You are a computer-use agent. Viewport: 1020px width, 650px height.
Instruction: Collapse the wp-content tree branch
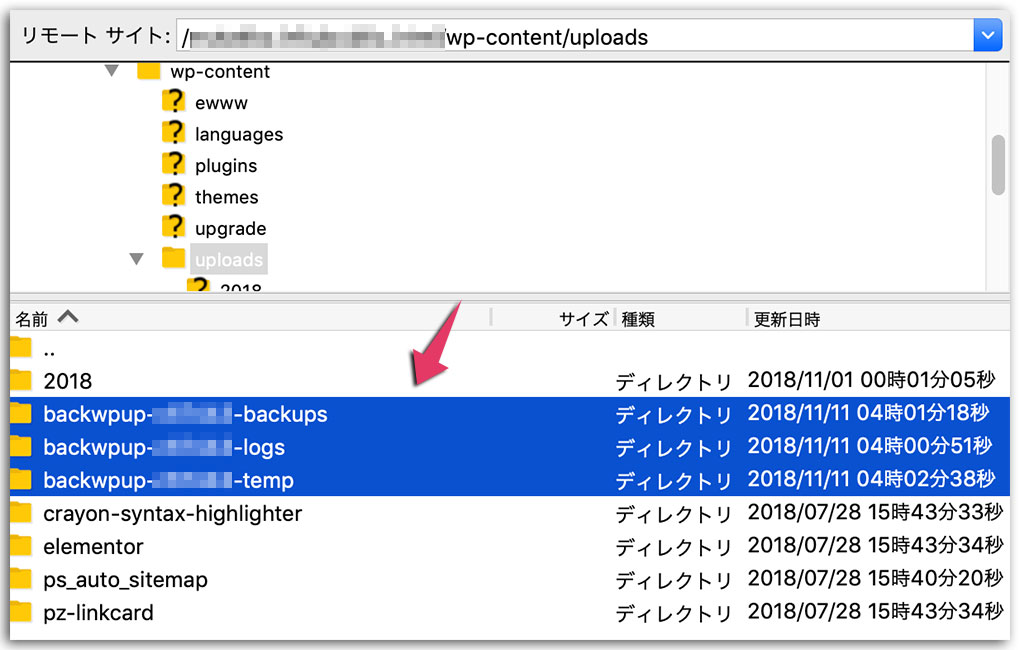(x=110, y=71)
